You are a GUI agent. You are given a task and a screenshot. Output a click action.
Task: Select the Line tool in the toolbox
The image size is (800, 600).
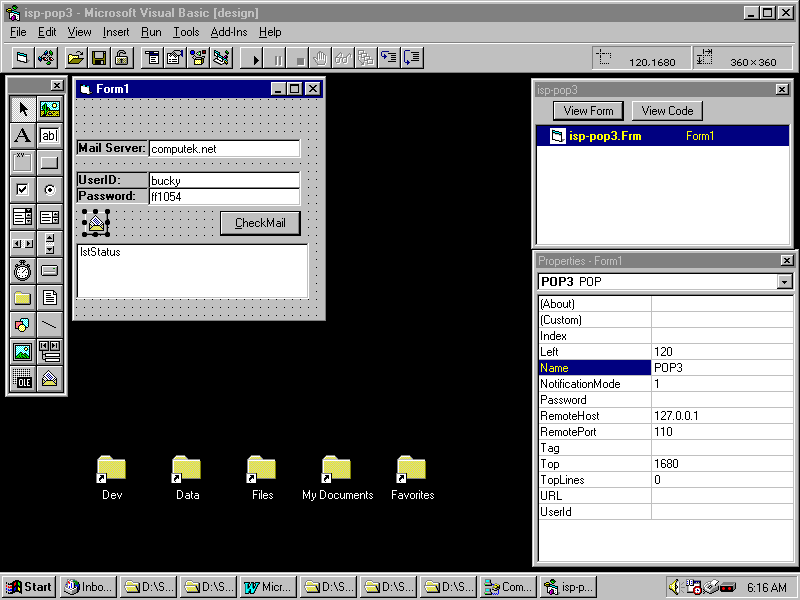click(x=49, y=325)
